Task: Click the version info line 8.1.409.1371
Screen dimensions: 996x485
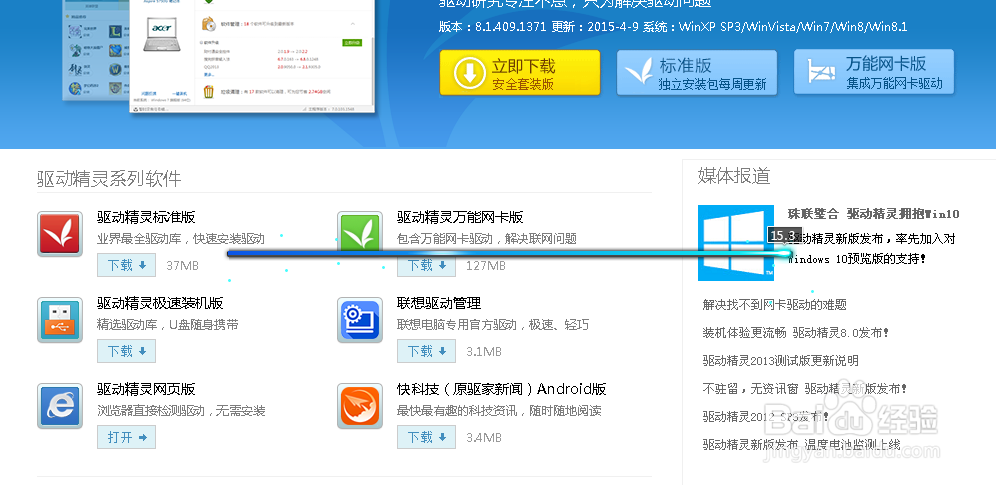Action: tap(673, 27)
